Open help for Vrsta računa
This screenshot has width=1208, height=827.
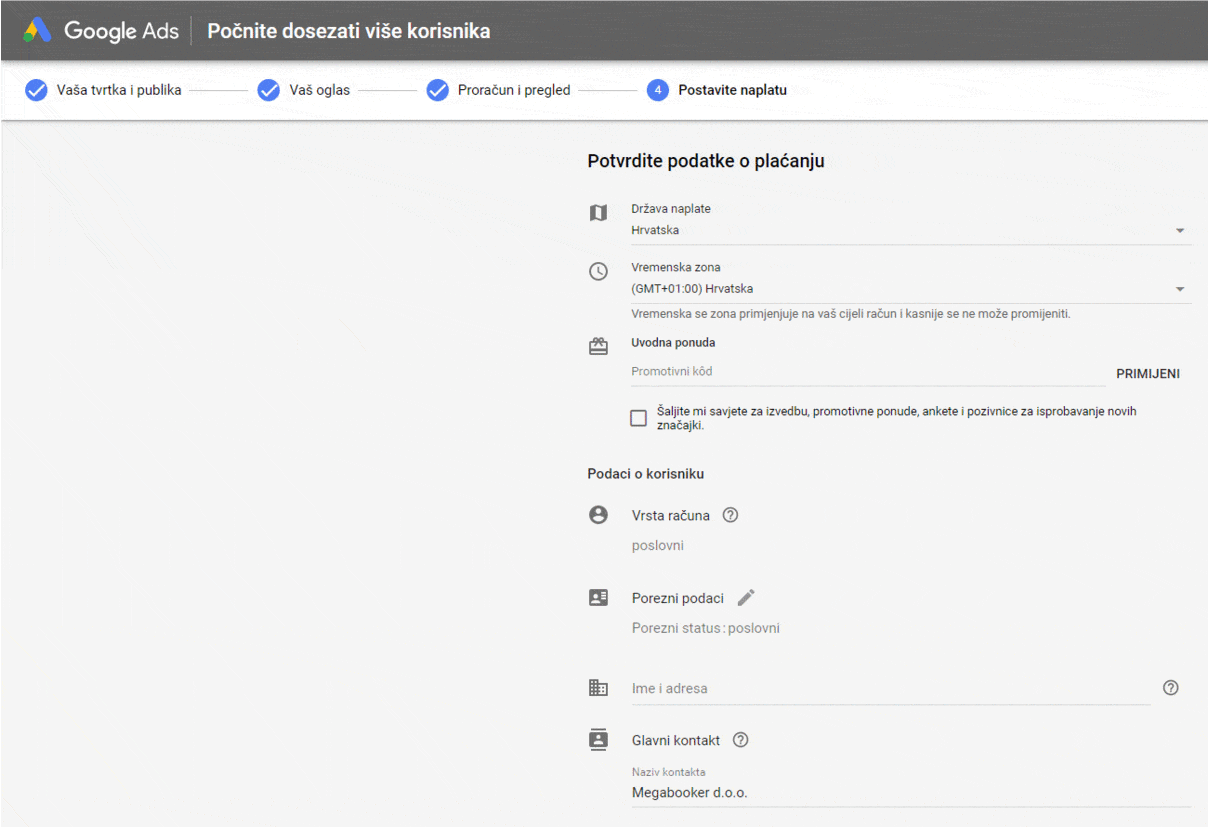tap(730, 515)
